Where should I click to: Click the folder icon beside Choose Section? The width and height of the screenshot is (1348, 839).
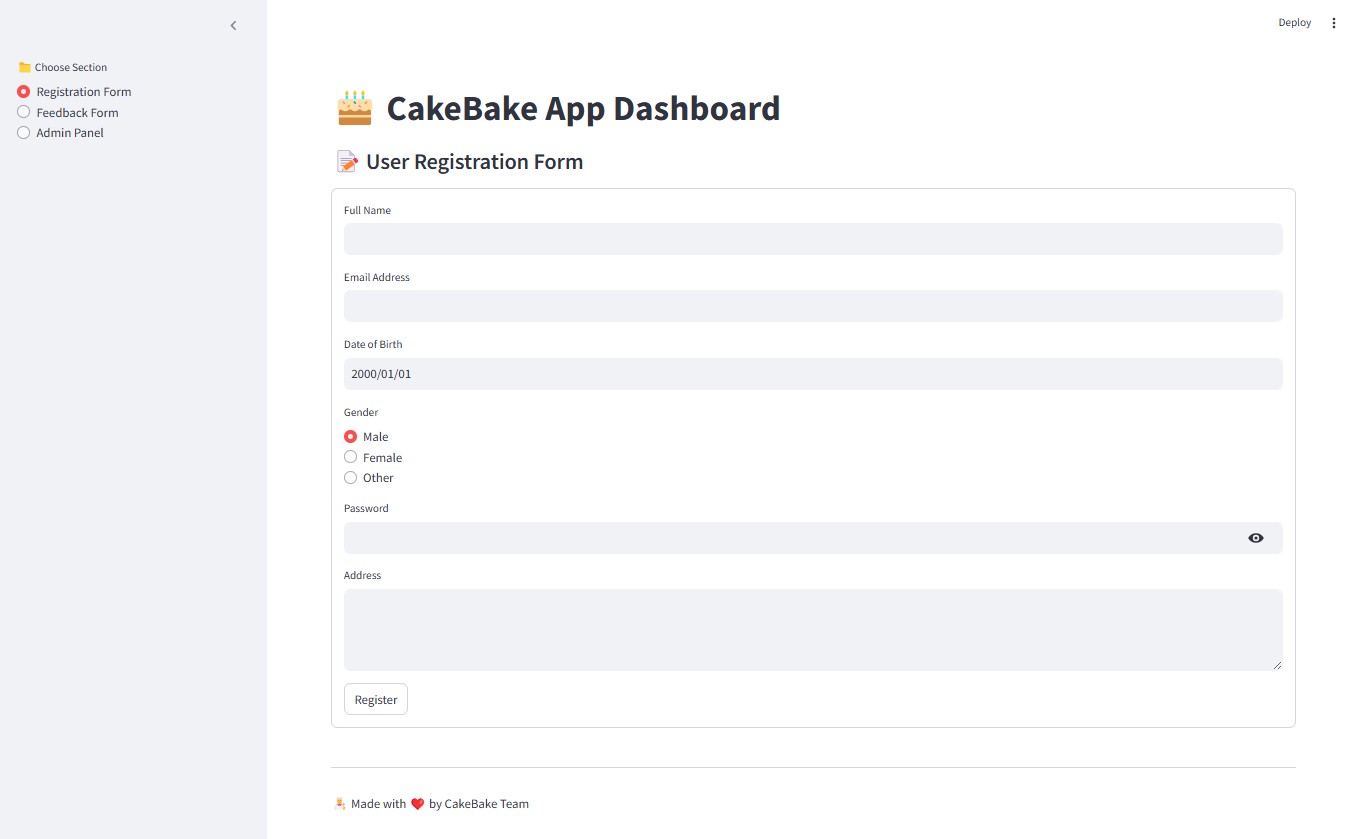(x=24, y=66)
